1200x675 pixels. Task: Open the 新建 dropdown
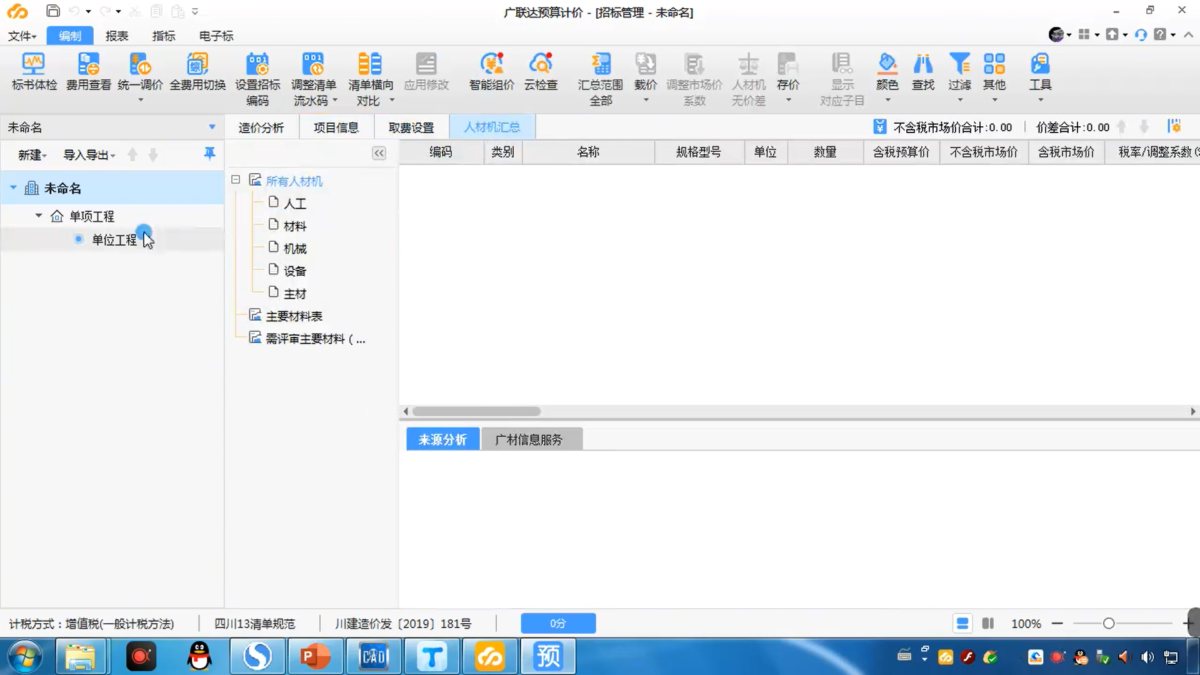pos(32,155)
